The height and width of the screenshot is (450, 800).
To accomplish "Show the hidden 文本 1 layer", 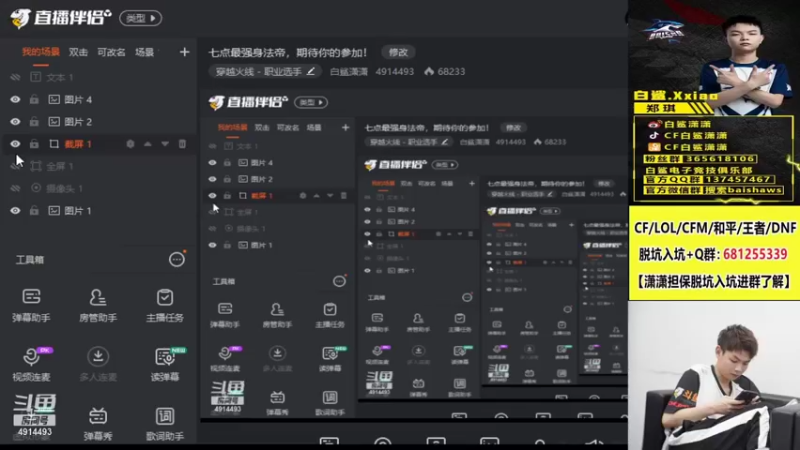I will [15, 77].
